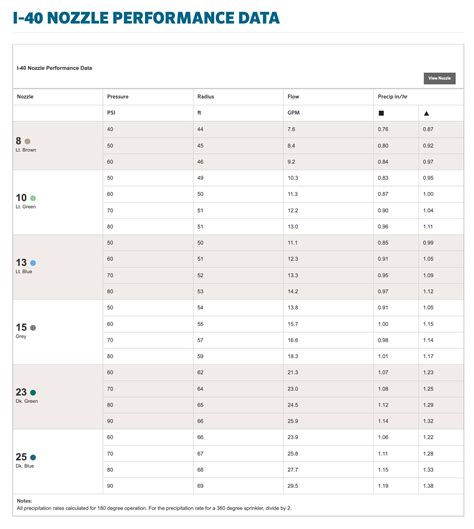Click the nozzle number 15
Viewport: 474px width, 529px height.
click(21, 327)
